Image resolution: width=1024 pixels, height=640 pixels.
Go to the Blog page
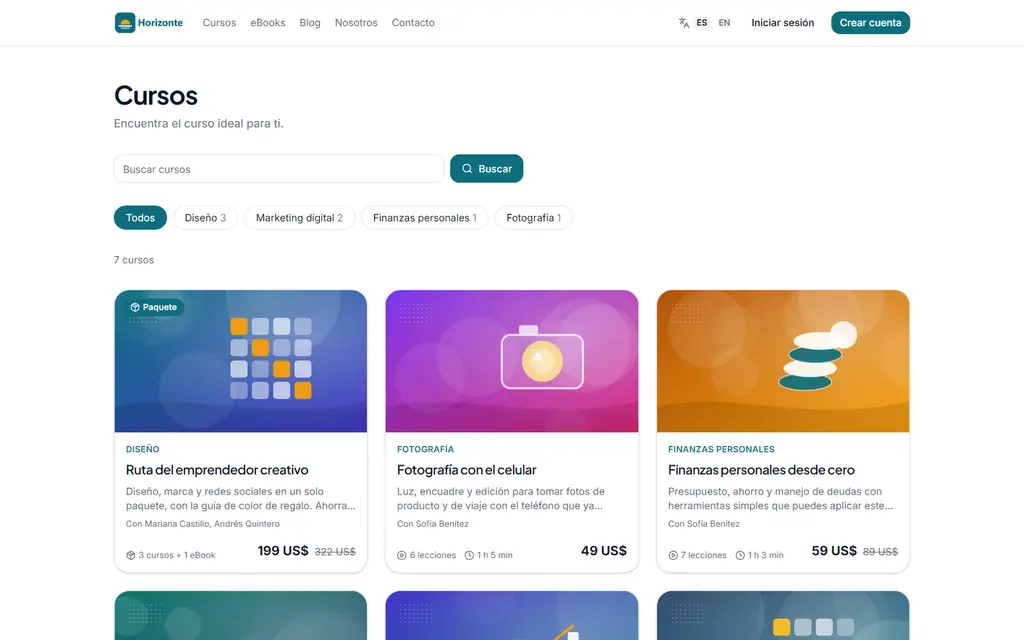click(310, 23)
